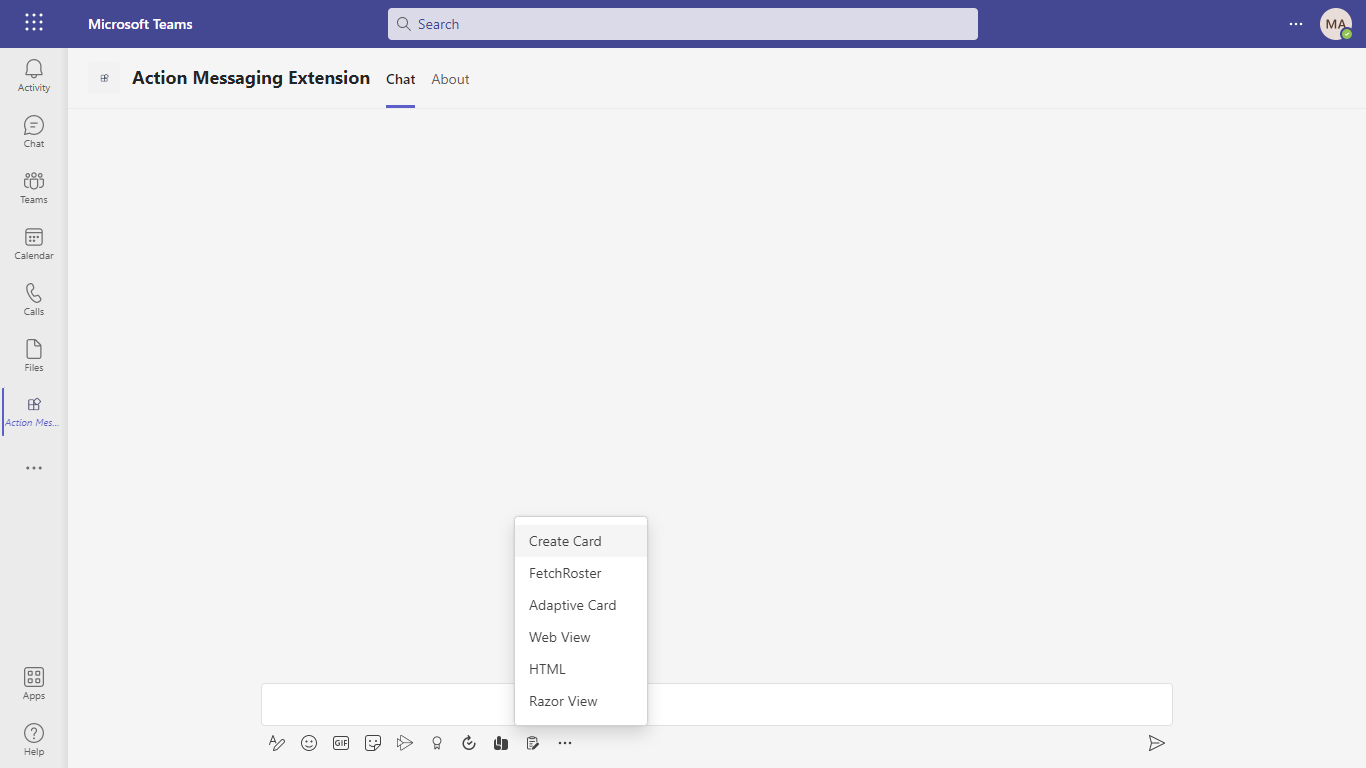
Task: Select Adaptive Card command
Action: click(x=581, y=605)
